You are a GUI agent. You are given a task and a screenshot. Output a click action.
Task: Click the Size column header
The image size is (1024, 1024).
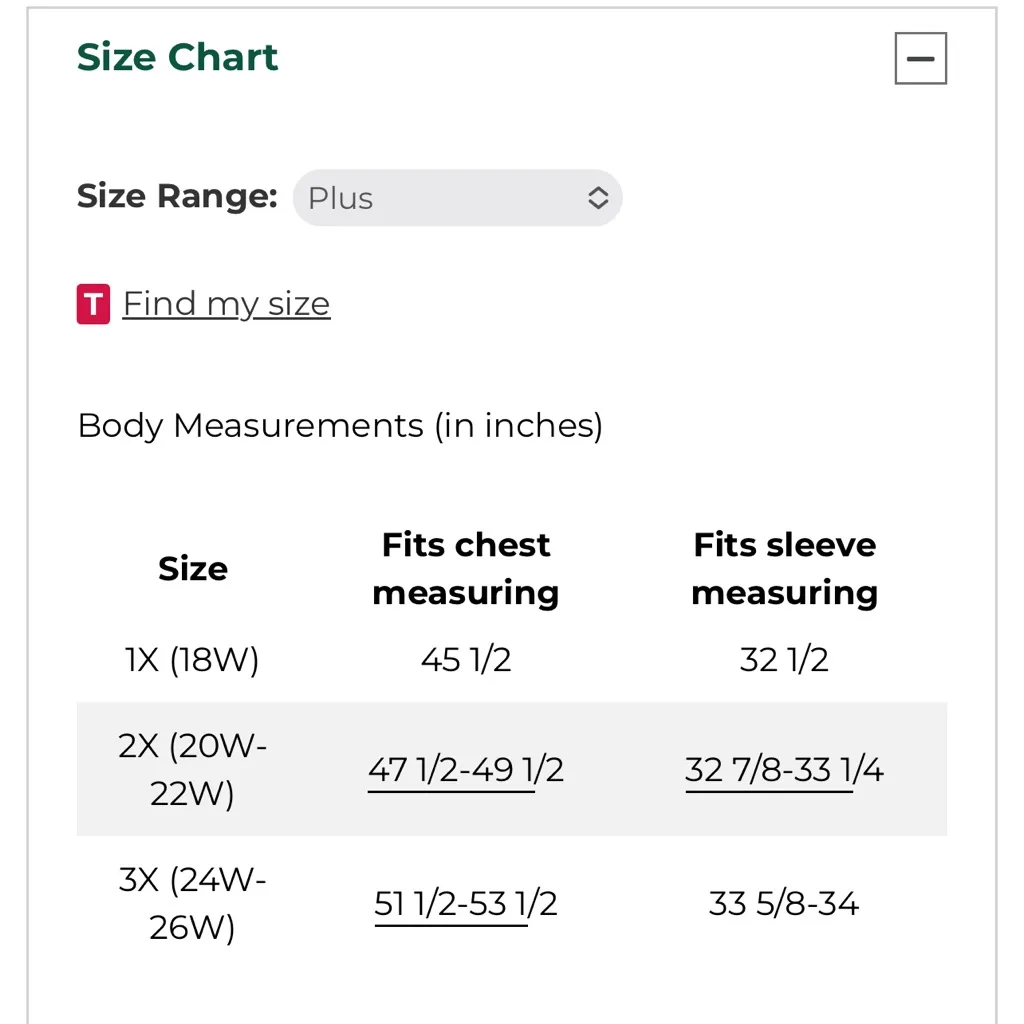(193, 569)
